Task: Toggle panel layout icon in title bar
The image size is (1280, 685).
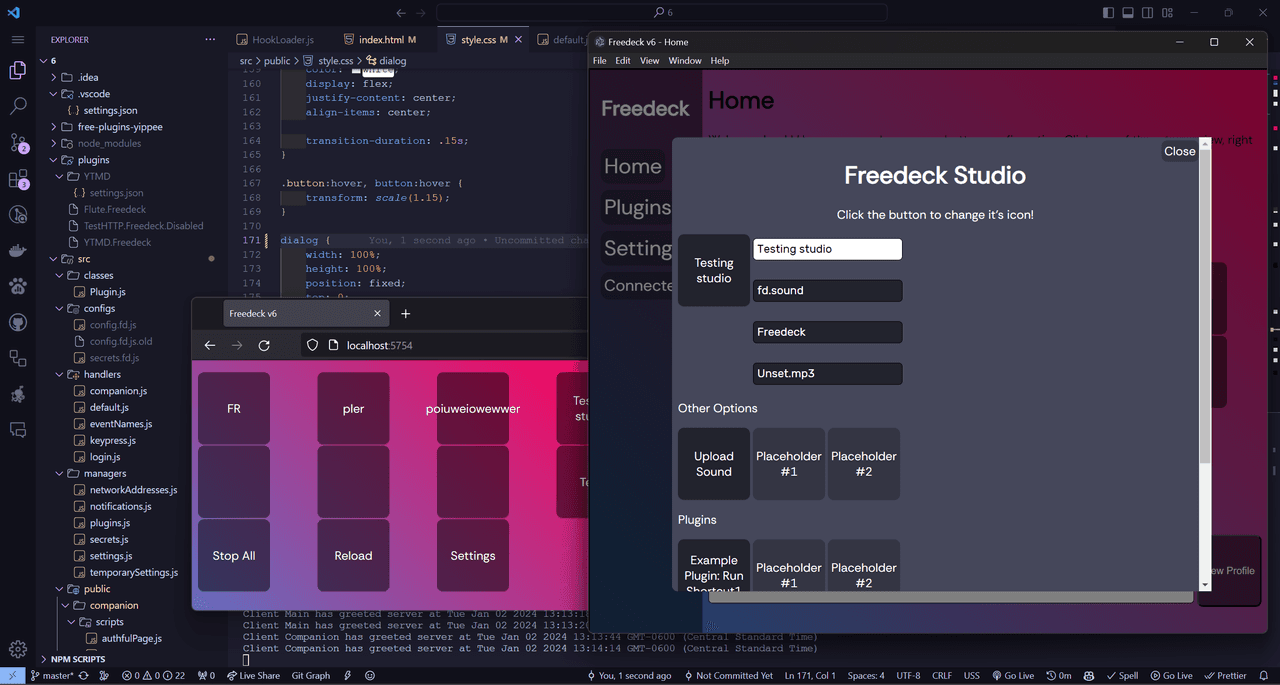Action: (x=1128, y=13)
